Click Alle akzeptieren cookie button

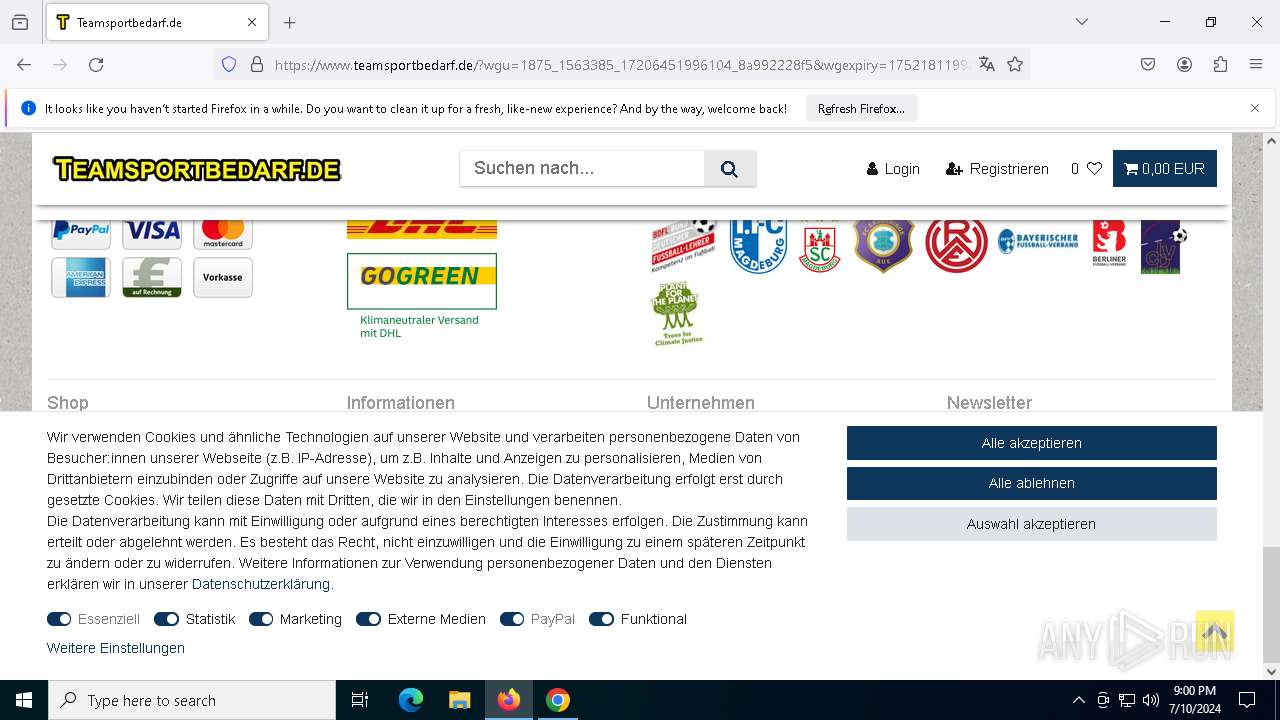(x=1032, y=443)
